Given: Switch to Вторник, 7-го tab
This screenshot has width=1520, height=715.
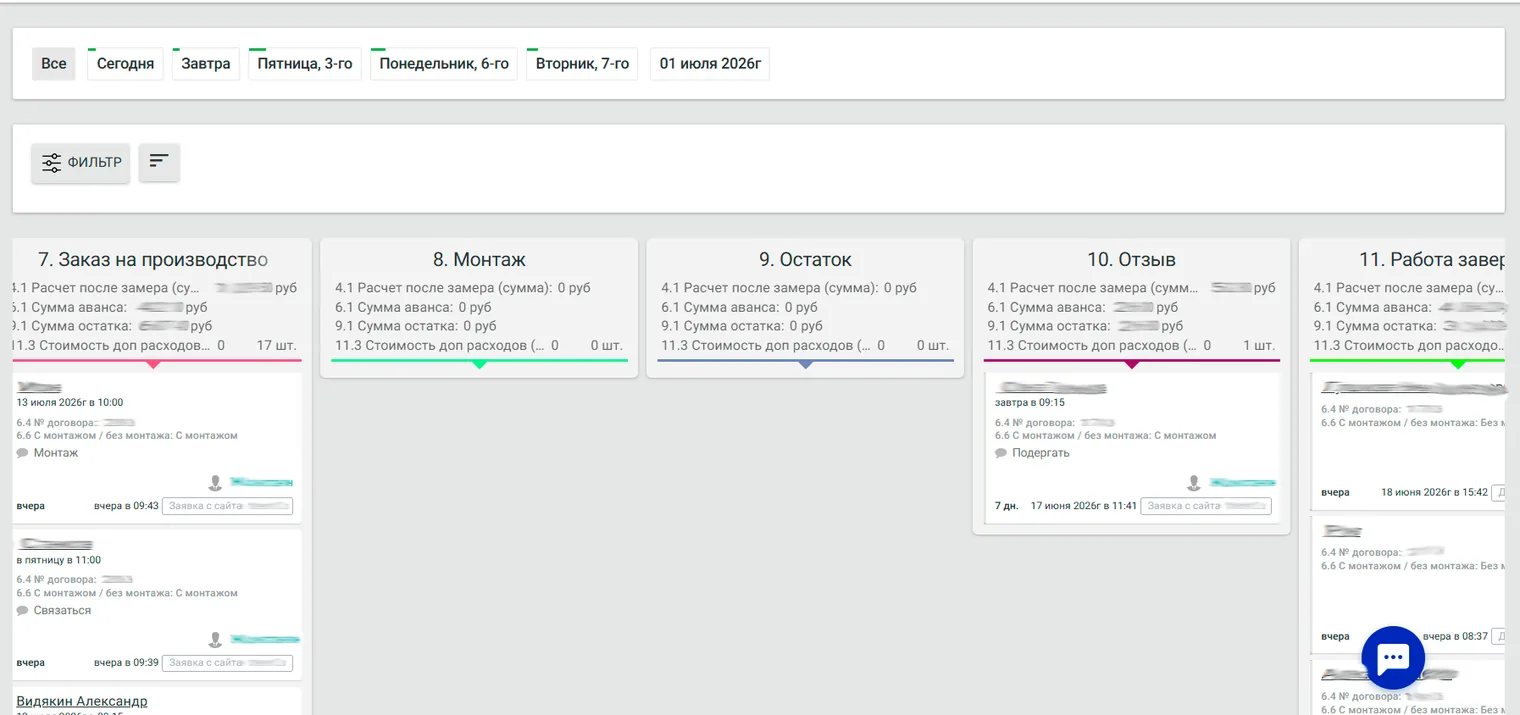Looking at the screenshot, I should pos(582,64).
